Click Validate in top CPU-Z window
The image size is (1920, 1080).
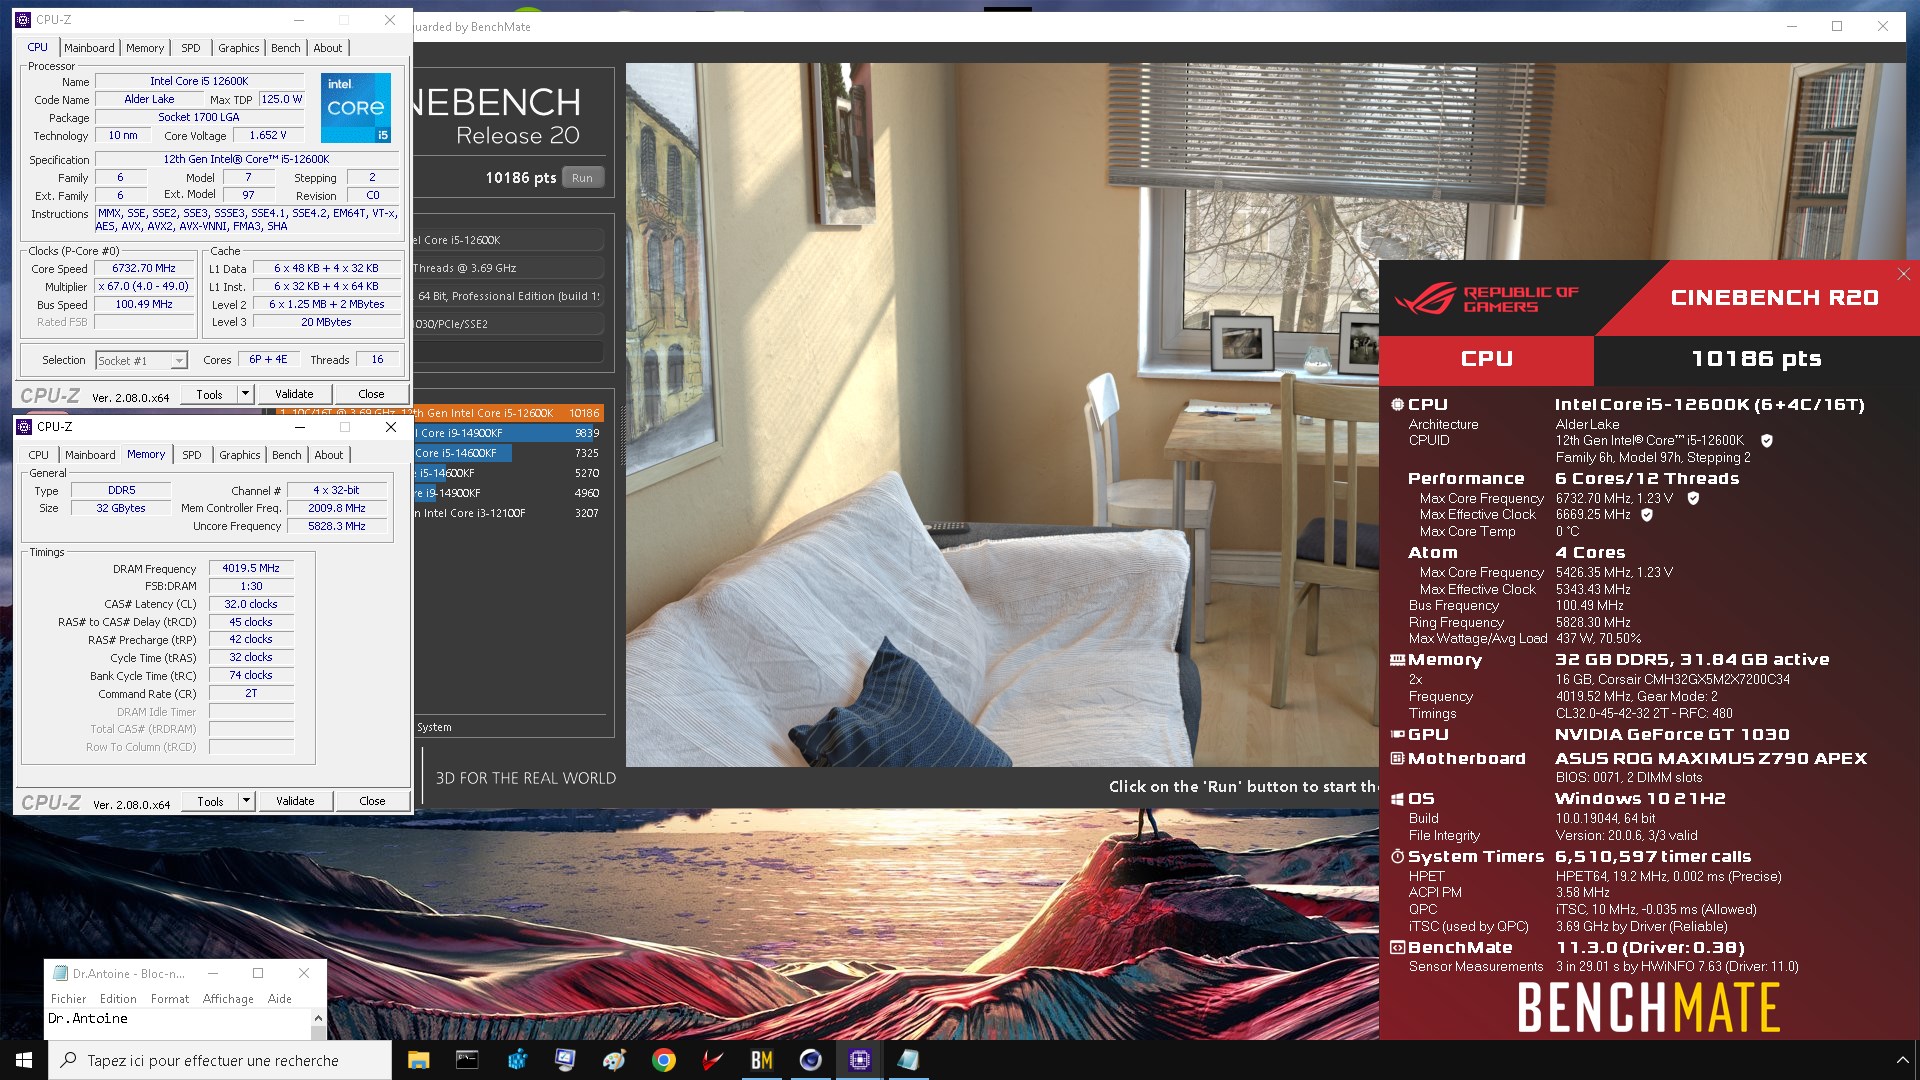(x=294, y=394)
